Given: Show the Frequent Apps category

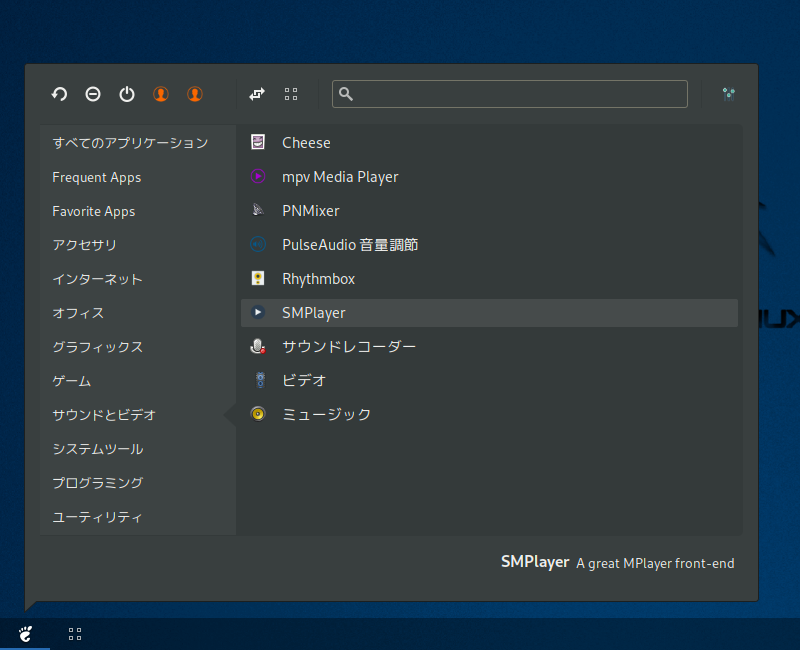Looking at the screenshot, I should click(x=138, y=177).
